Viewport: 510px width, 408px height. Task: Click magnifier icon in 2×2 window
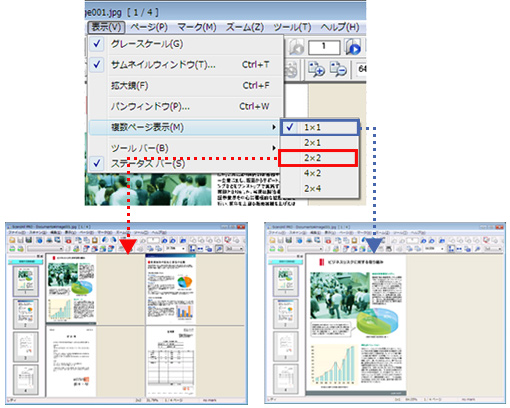tap(219, 249)
